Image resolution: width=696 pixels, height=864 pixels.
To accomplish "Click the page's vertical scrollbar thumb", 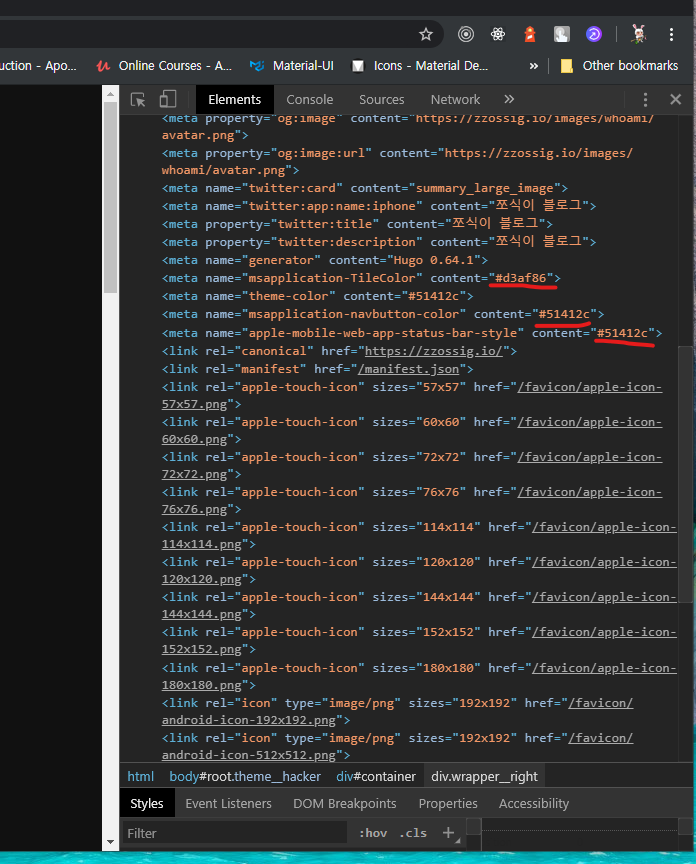I will tap(110, 197).
